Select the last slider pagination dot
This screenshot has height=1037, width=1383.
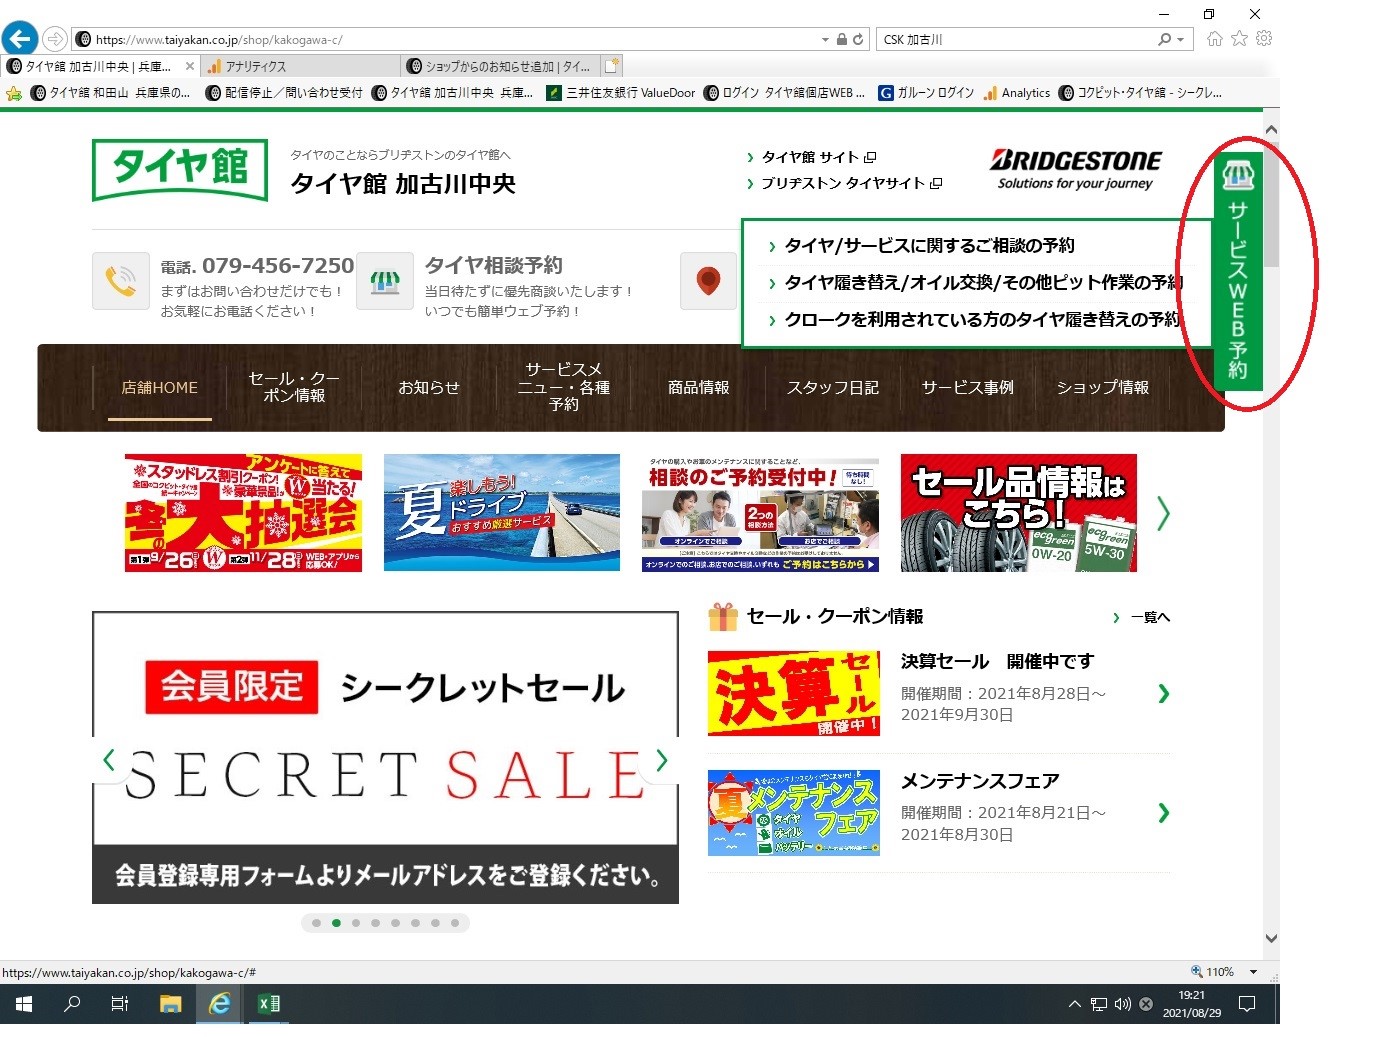point(455,923)
